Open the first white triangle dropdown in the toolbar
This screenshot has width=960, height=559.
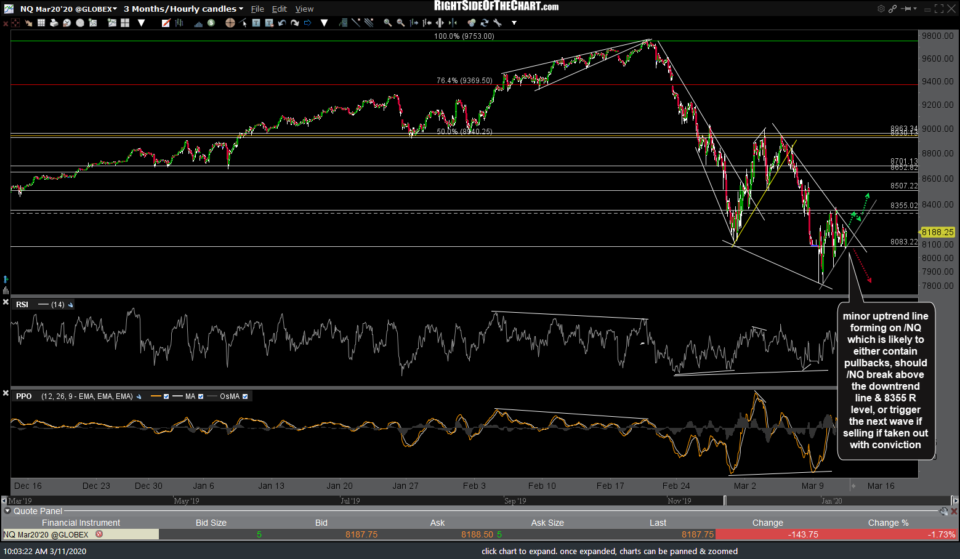141,23
